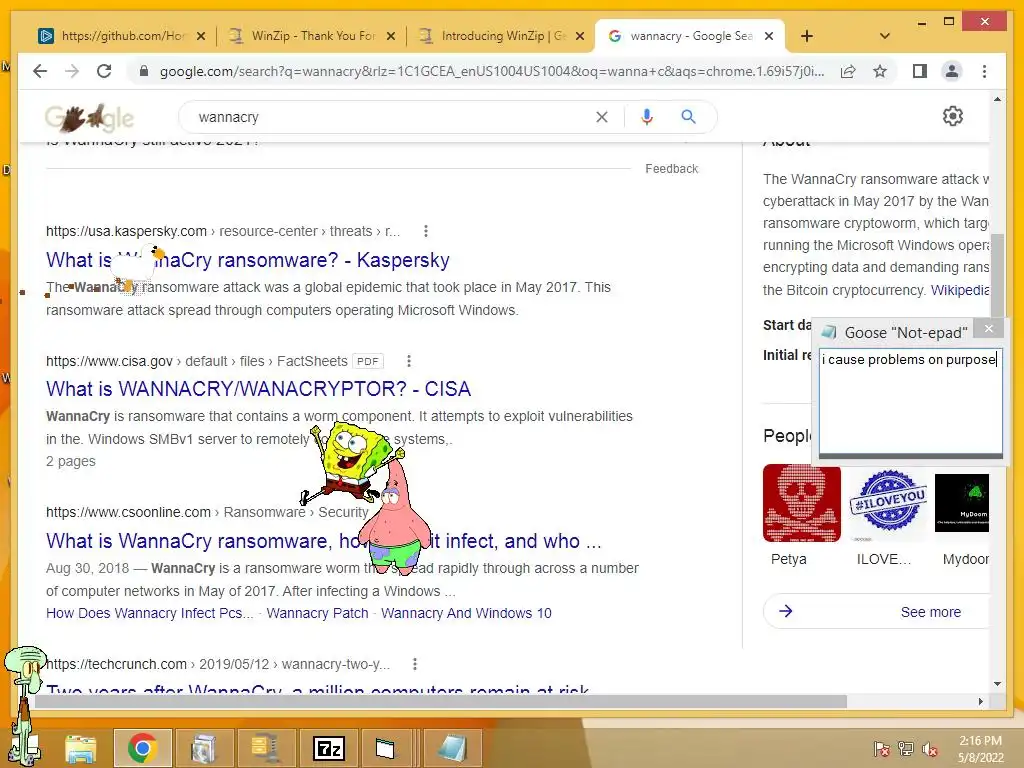
Task: Click the Feedback link
Action: 671,169
